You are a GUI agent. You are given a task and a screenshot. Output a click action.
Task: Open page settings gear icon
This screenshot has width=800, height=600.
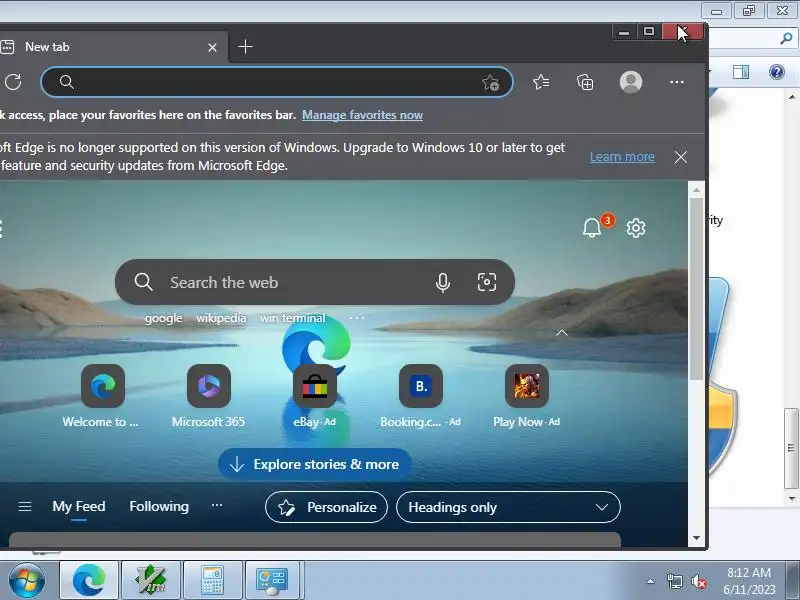(x=636, y=228)
